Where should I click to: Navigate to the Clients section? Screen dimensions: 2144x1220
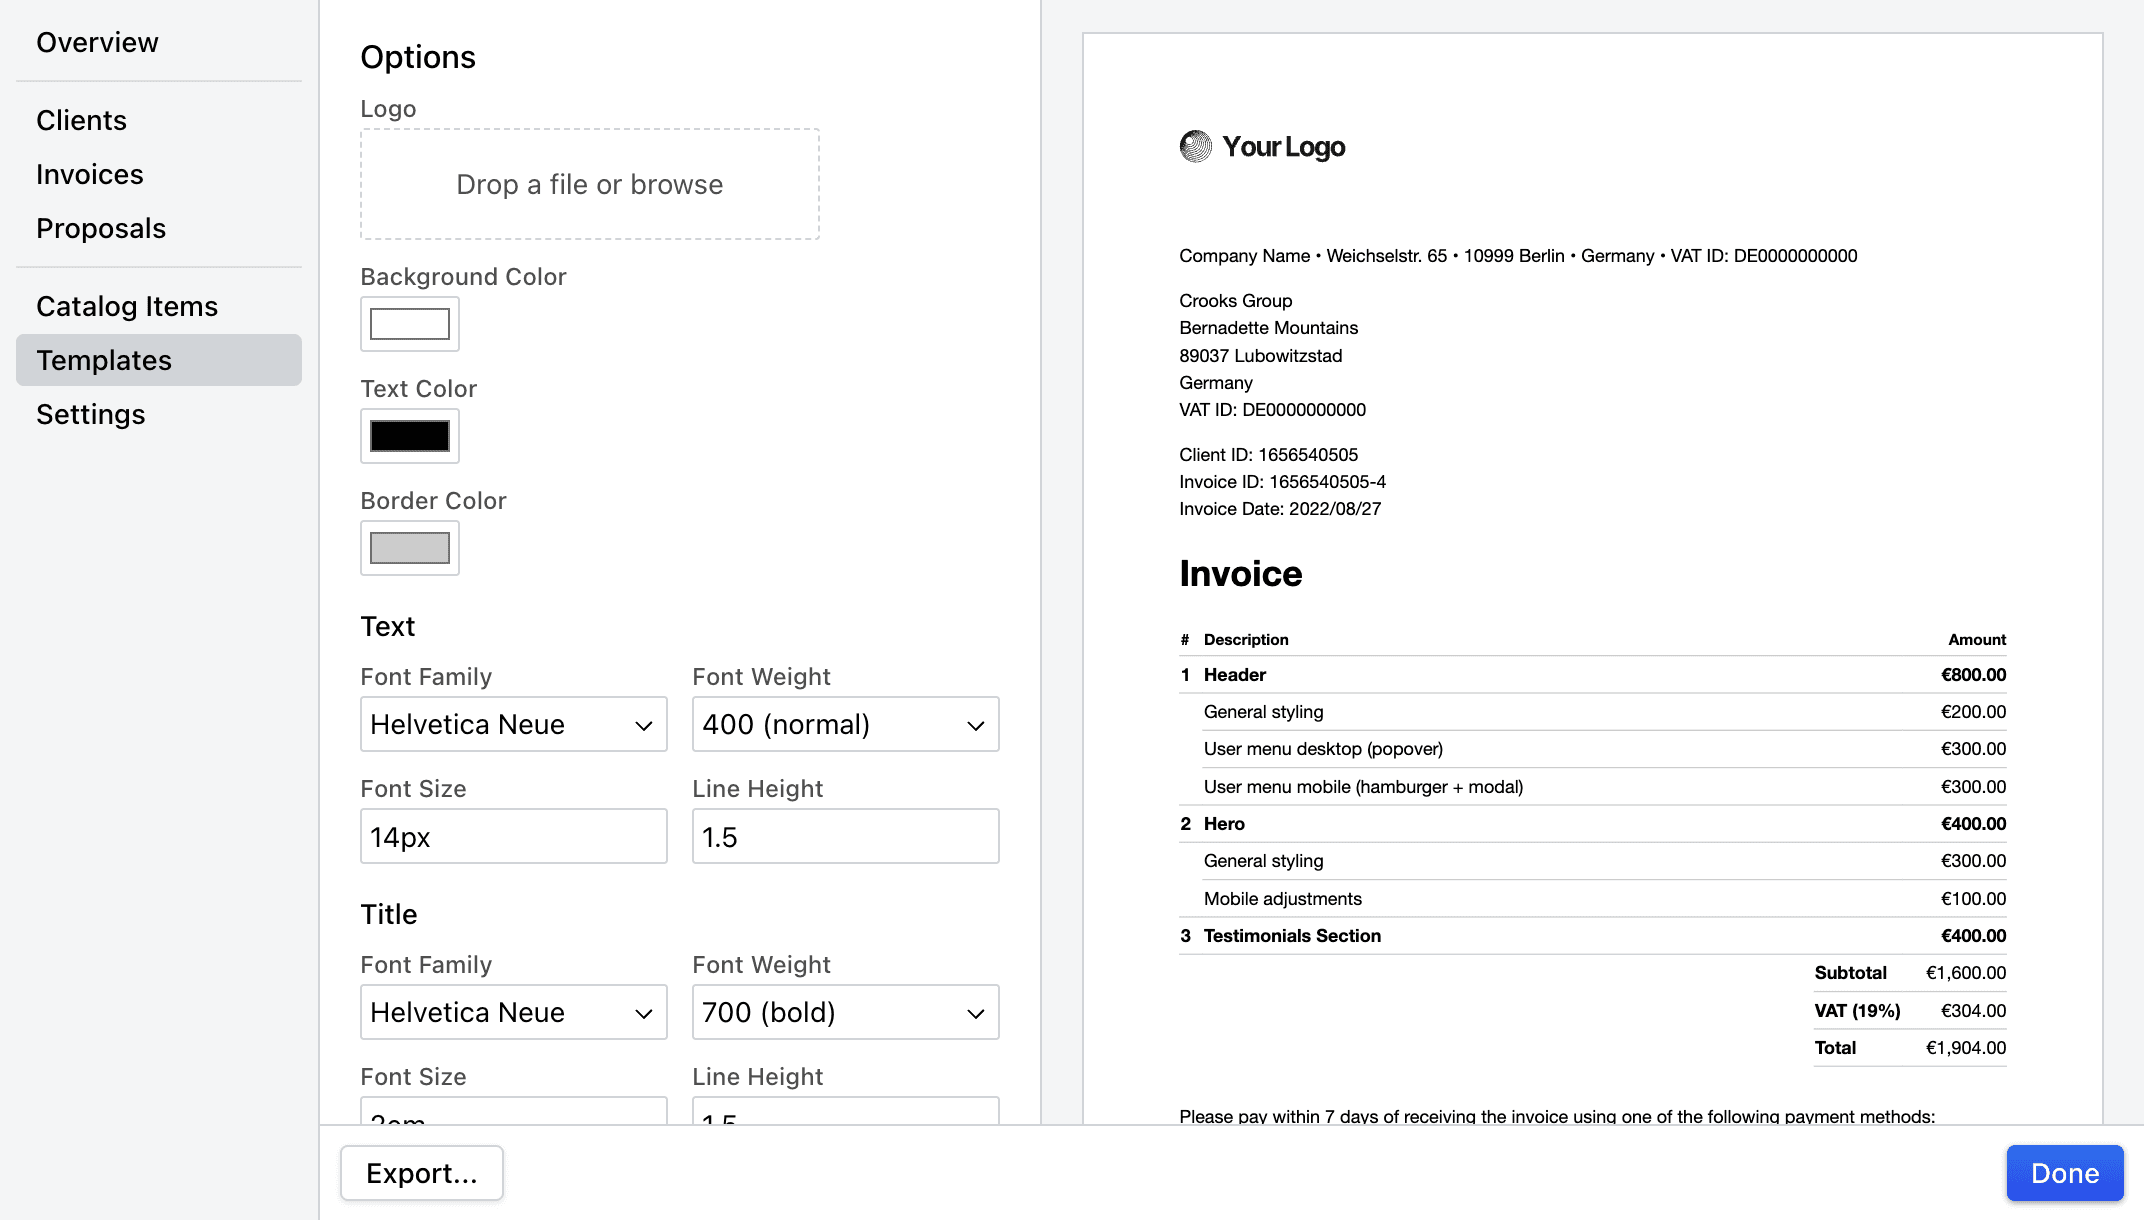pos(81,120)
